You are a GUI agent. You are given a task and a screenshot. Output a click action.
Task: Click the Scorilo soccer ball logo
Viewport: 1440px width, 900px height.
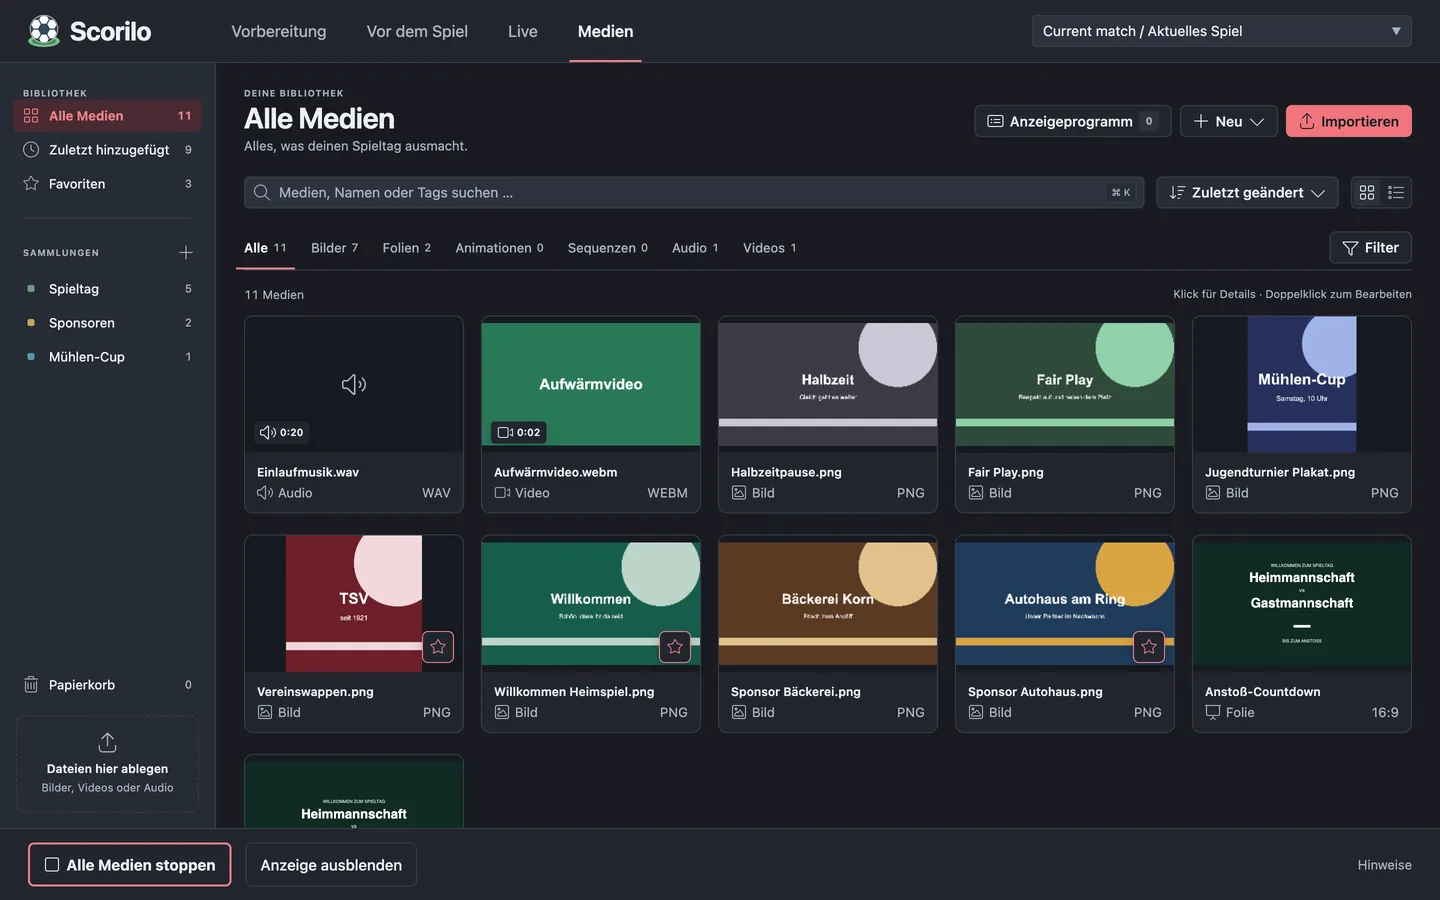[44, 31]
